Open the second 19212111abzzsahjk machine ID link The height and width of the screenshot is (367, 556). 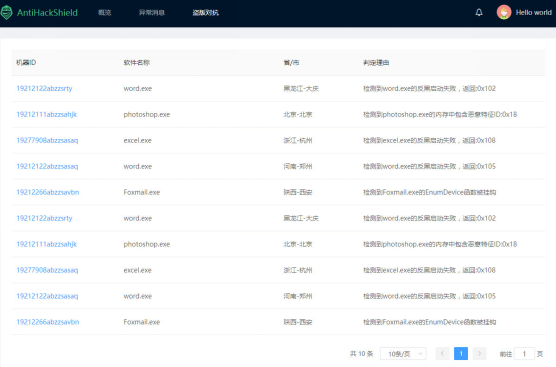[x=46, y=244]
